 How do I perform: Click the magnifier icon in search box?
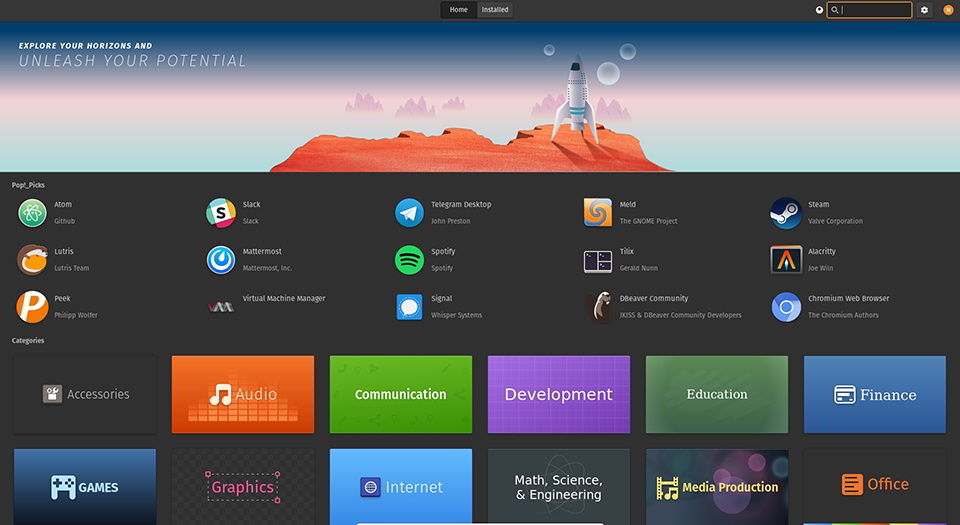click(834, 10)
